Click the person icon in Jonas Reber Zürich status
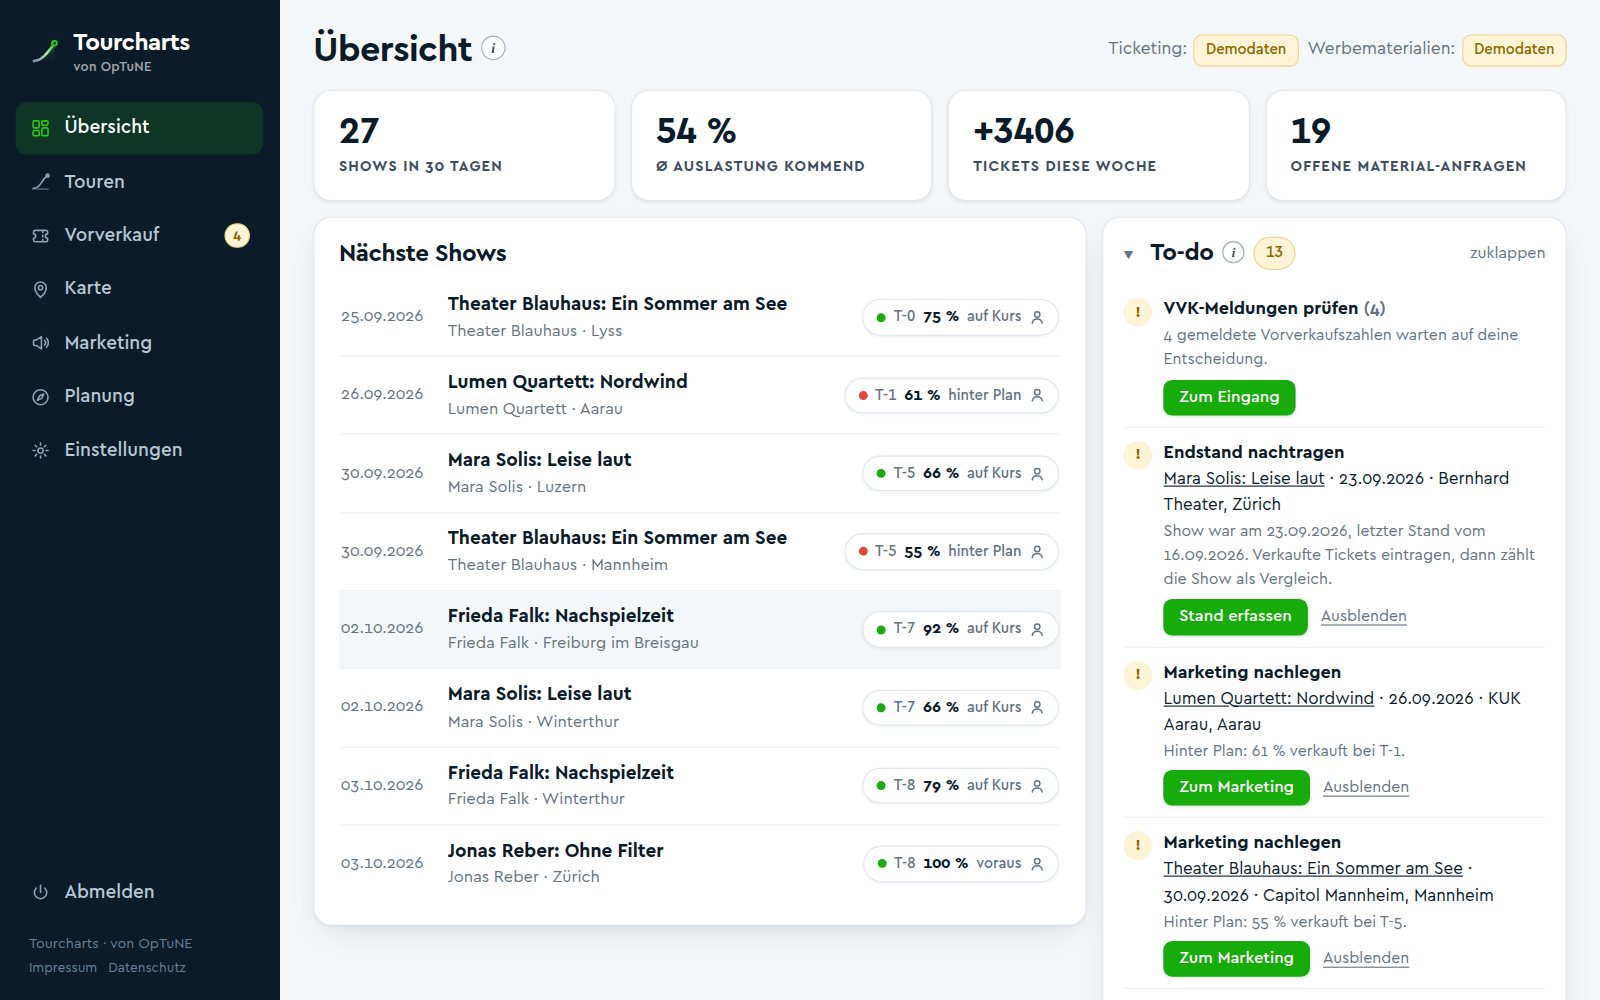Viewport: 1600px width, 1000px height. point(1037,864)
